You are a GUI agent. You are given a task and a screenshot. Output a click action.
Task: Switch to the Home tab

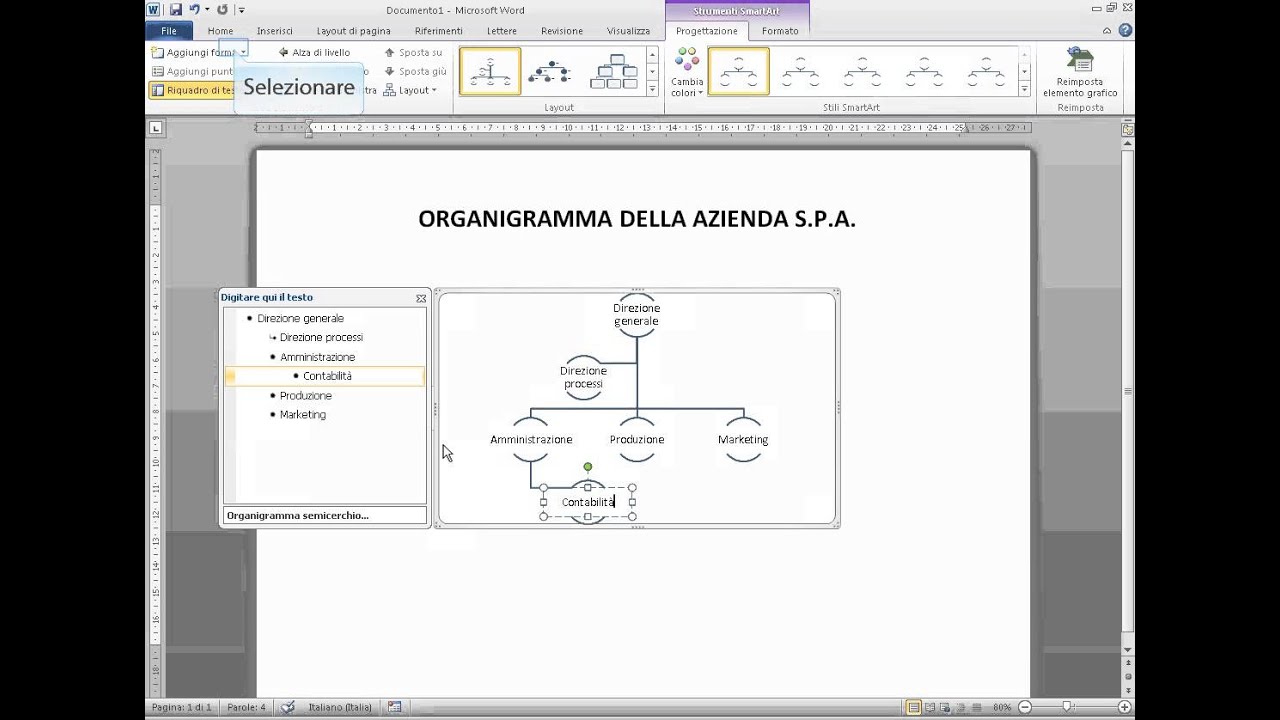220,31
